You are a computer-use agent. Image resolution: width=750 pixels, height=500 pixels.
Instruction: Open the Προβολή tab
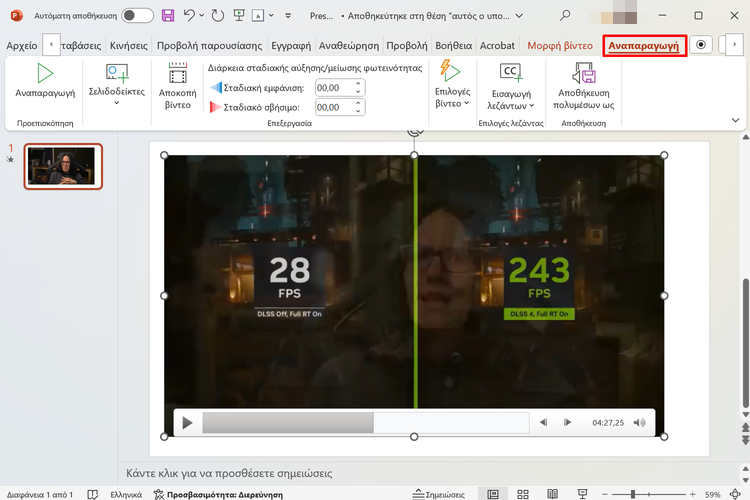point(407,45)
